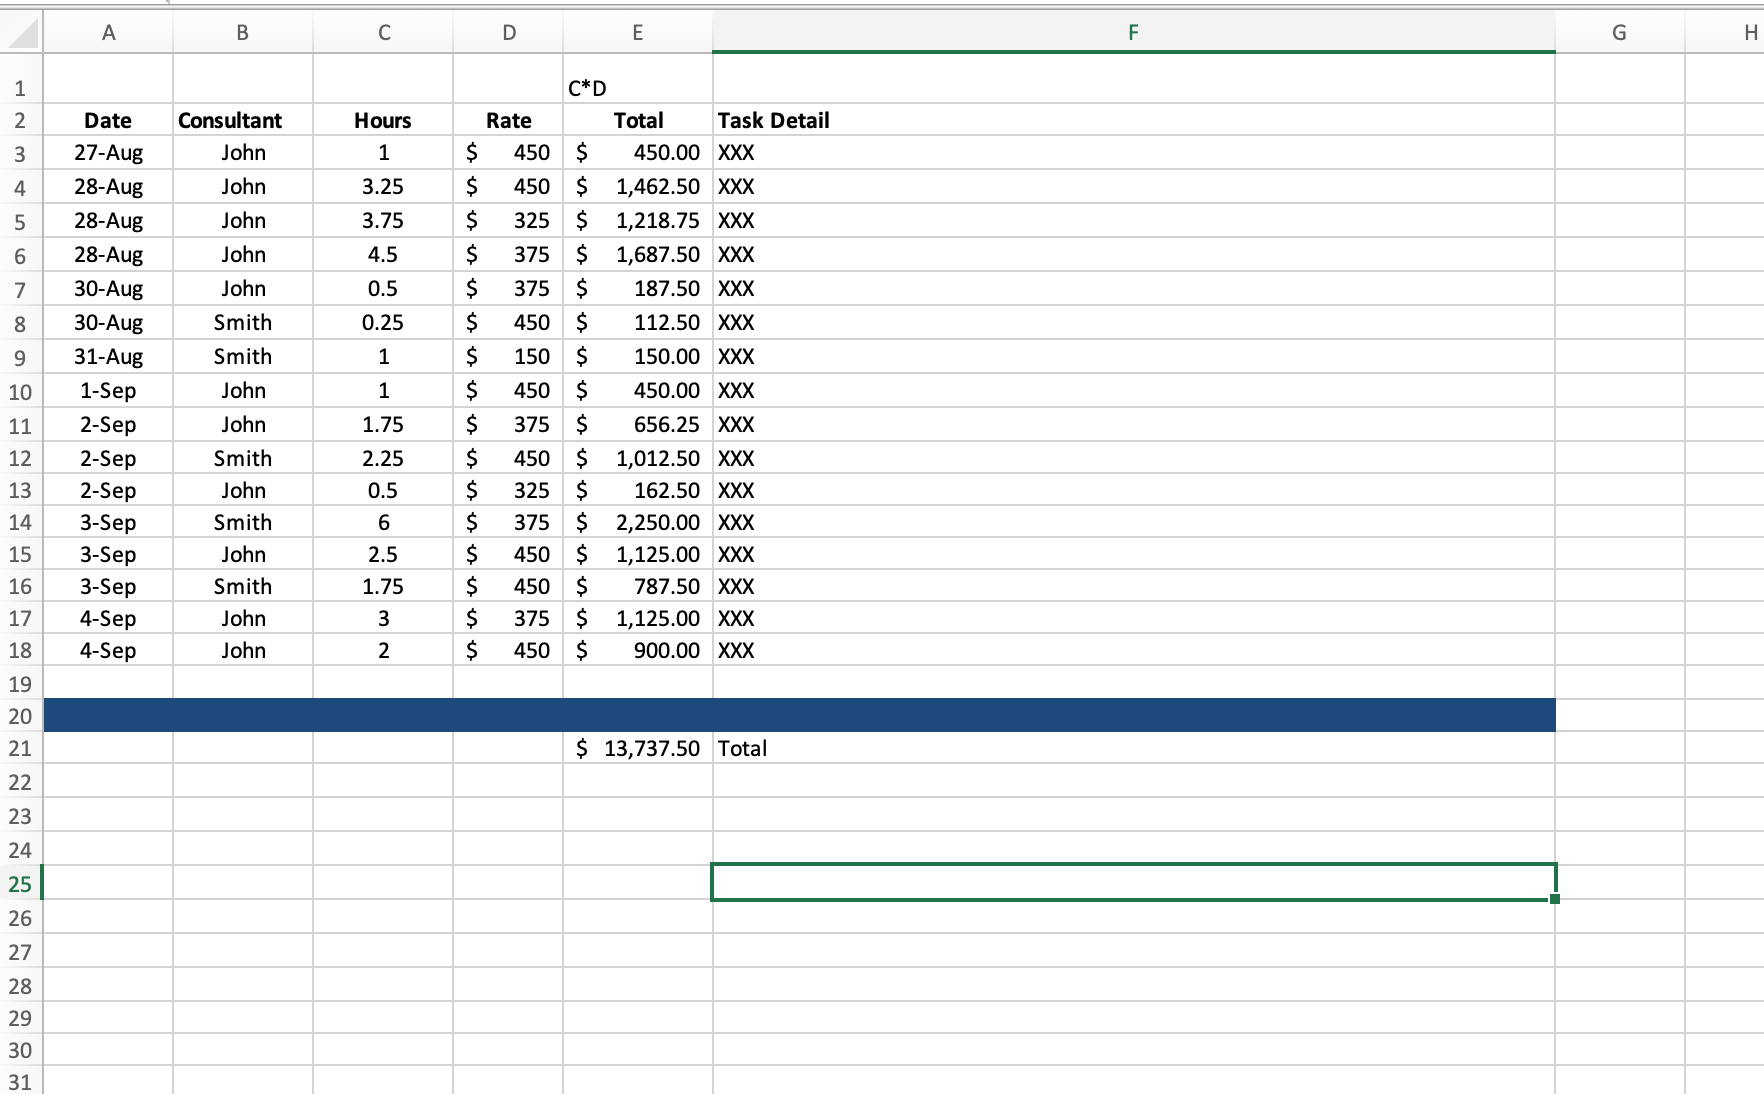Click the Select All corner triangle
Image resolution: width=1764 pixels, height=1094 pixels.
point(22,32)
